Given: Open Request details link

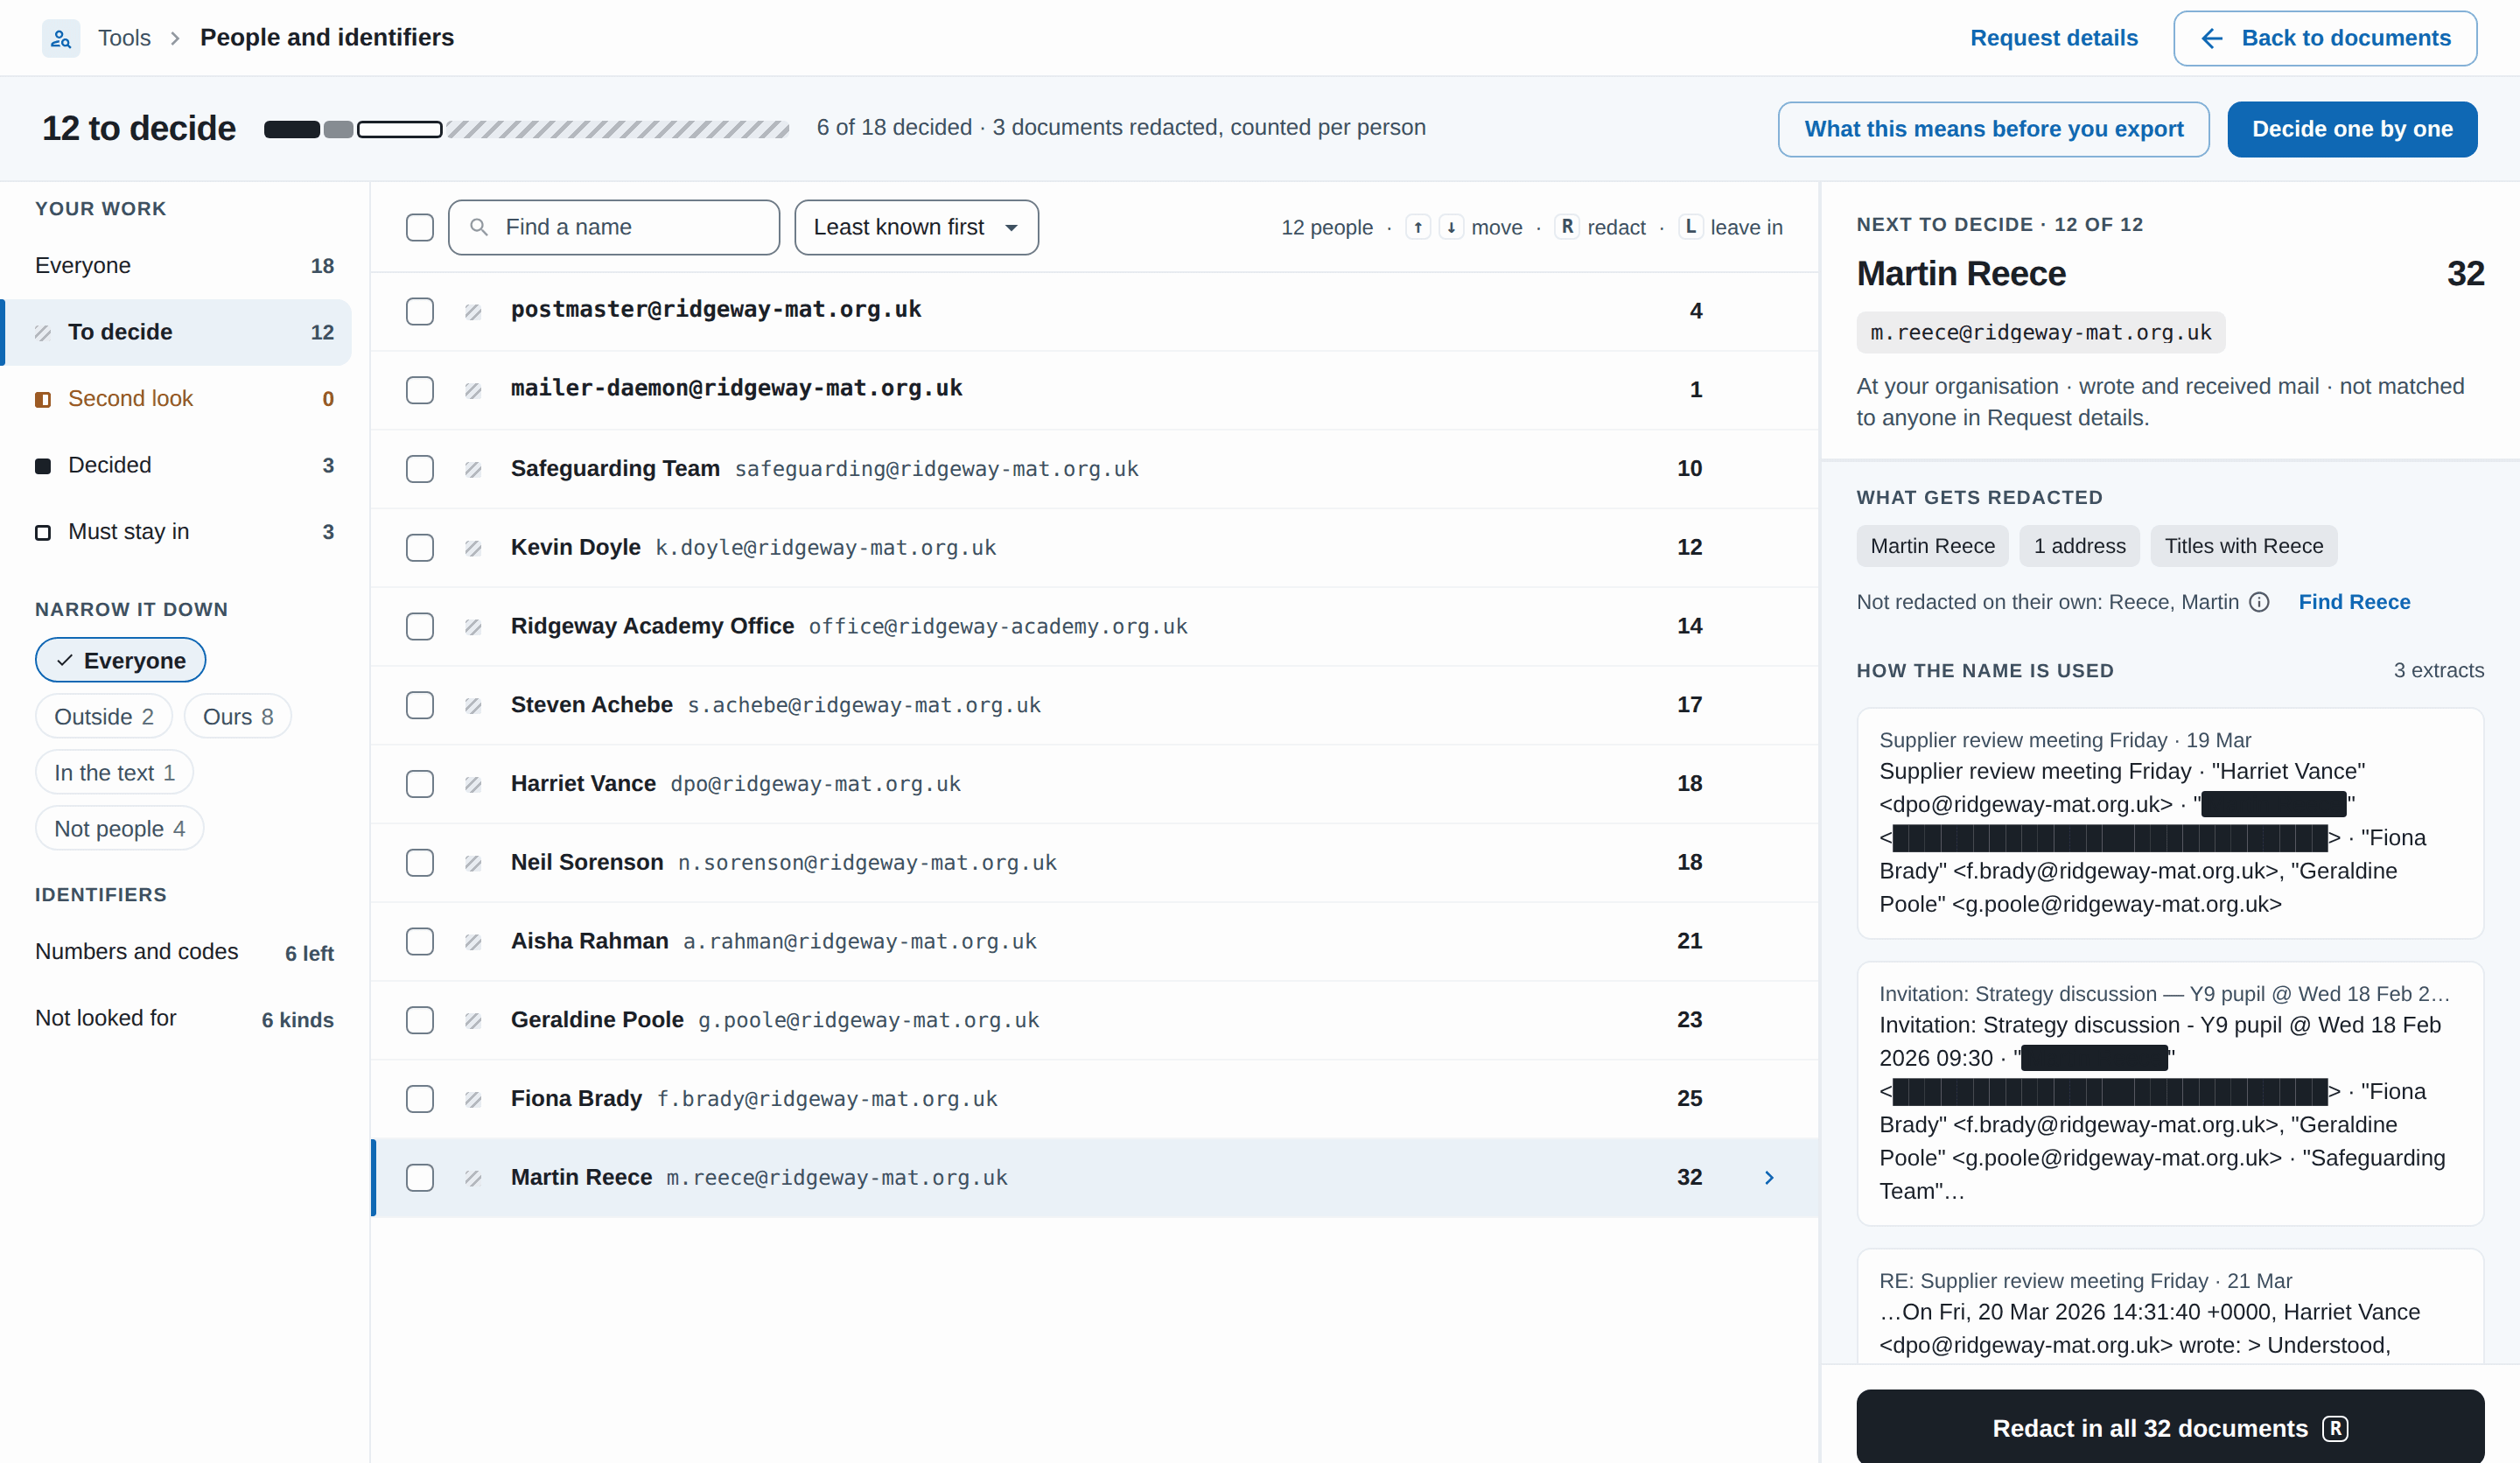Looking at the screenshot, I should click(x=2053, y=38).
